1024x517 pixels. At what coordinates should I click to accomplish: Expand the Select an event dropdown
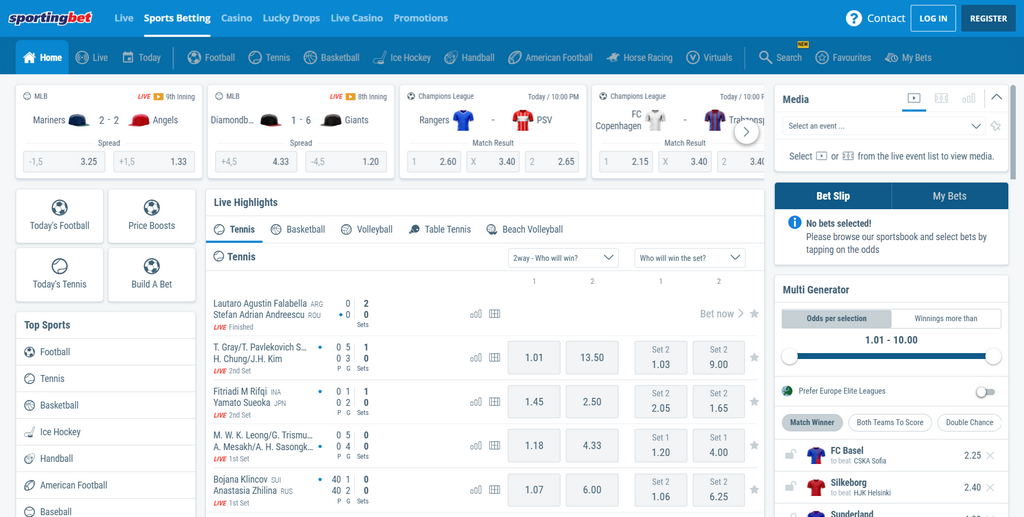(883, 126)
